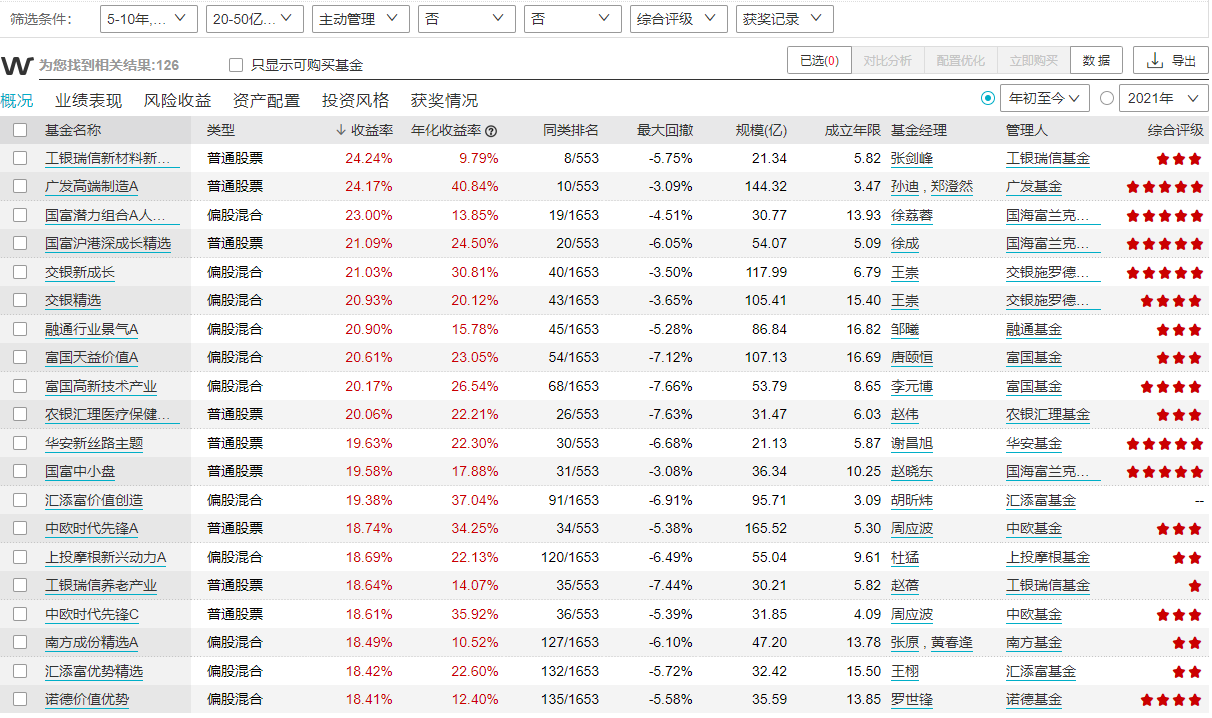The image size is (1212, 718).
Task: Click the 已选(0) button
Action: click(820, 60)
